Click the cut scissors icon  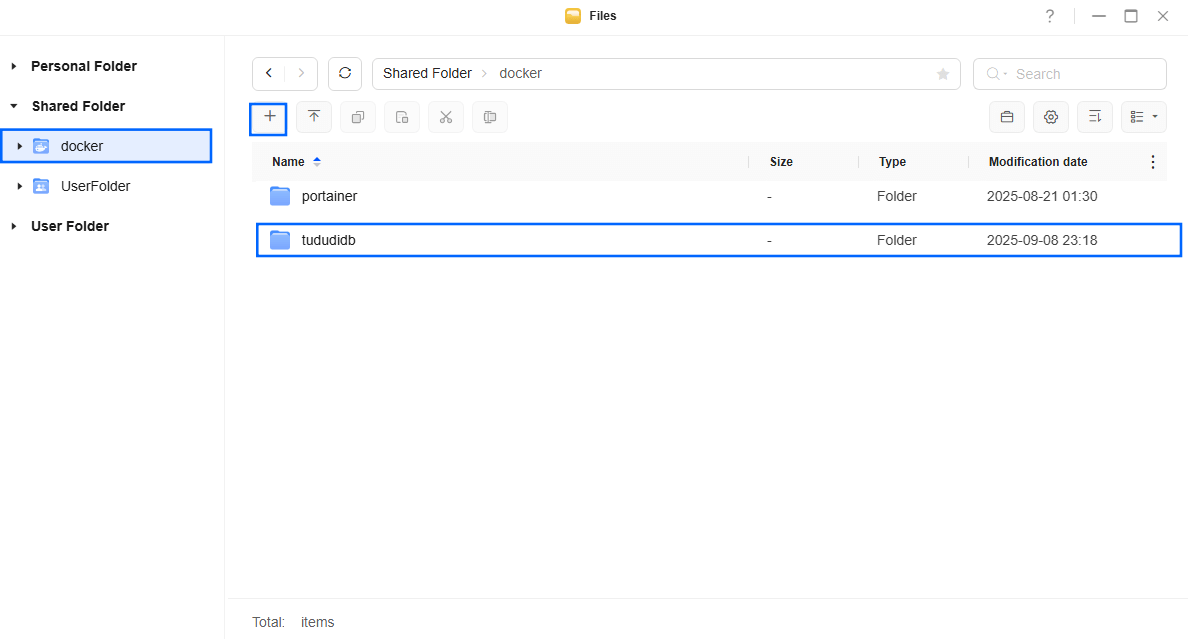446,117
